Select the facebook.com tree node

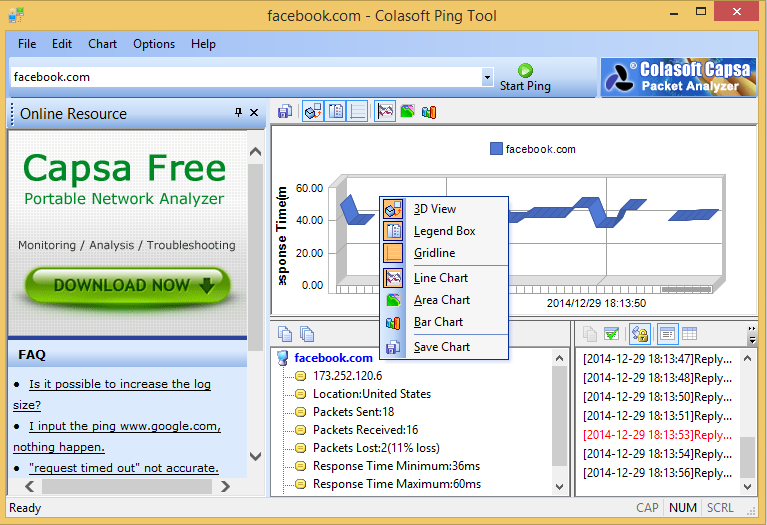point(333,358)
